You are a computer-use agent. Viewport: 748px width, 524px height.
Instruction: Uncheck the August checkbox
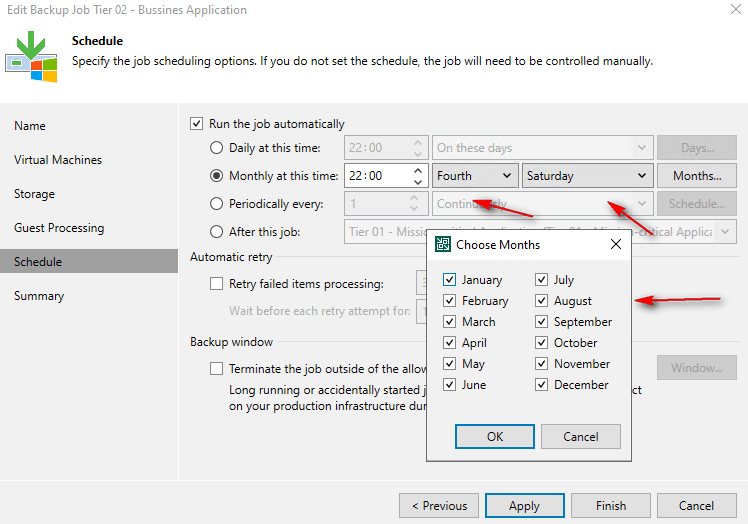pyautogui.click(x=542, y=301)
